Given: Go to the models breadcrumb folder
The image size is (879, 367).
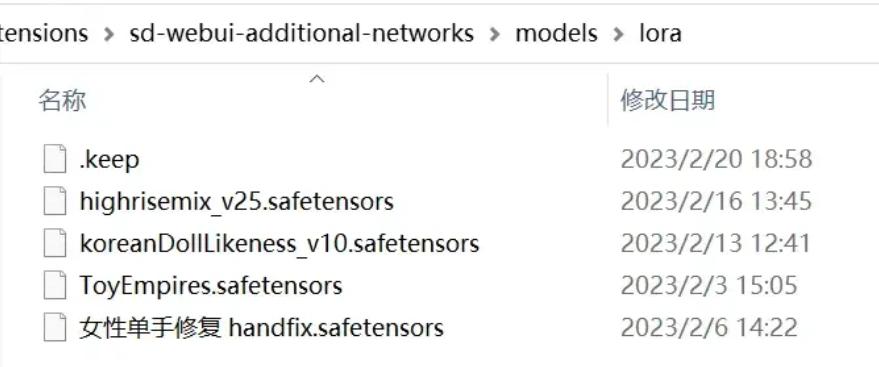Looking at the screenshot, I should (556, 34).
